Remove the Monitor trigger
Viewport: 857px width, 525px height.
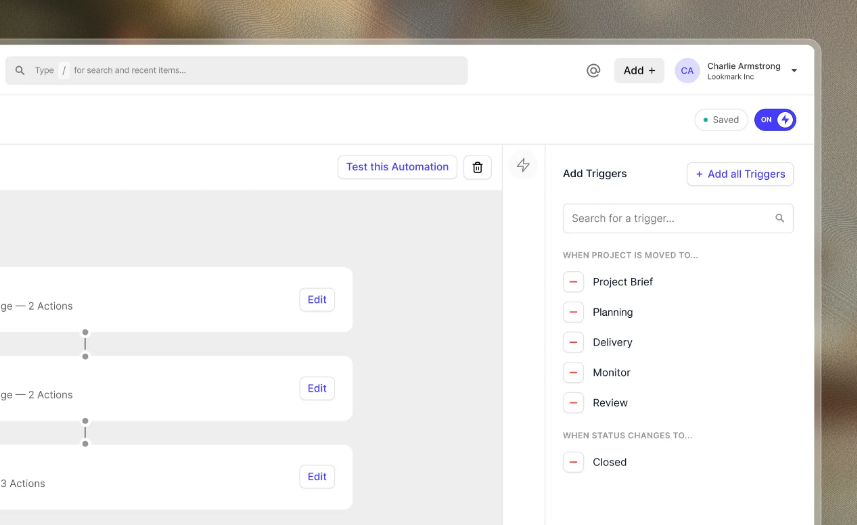[573, 373]
